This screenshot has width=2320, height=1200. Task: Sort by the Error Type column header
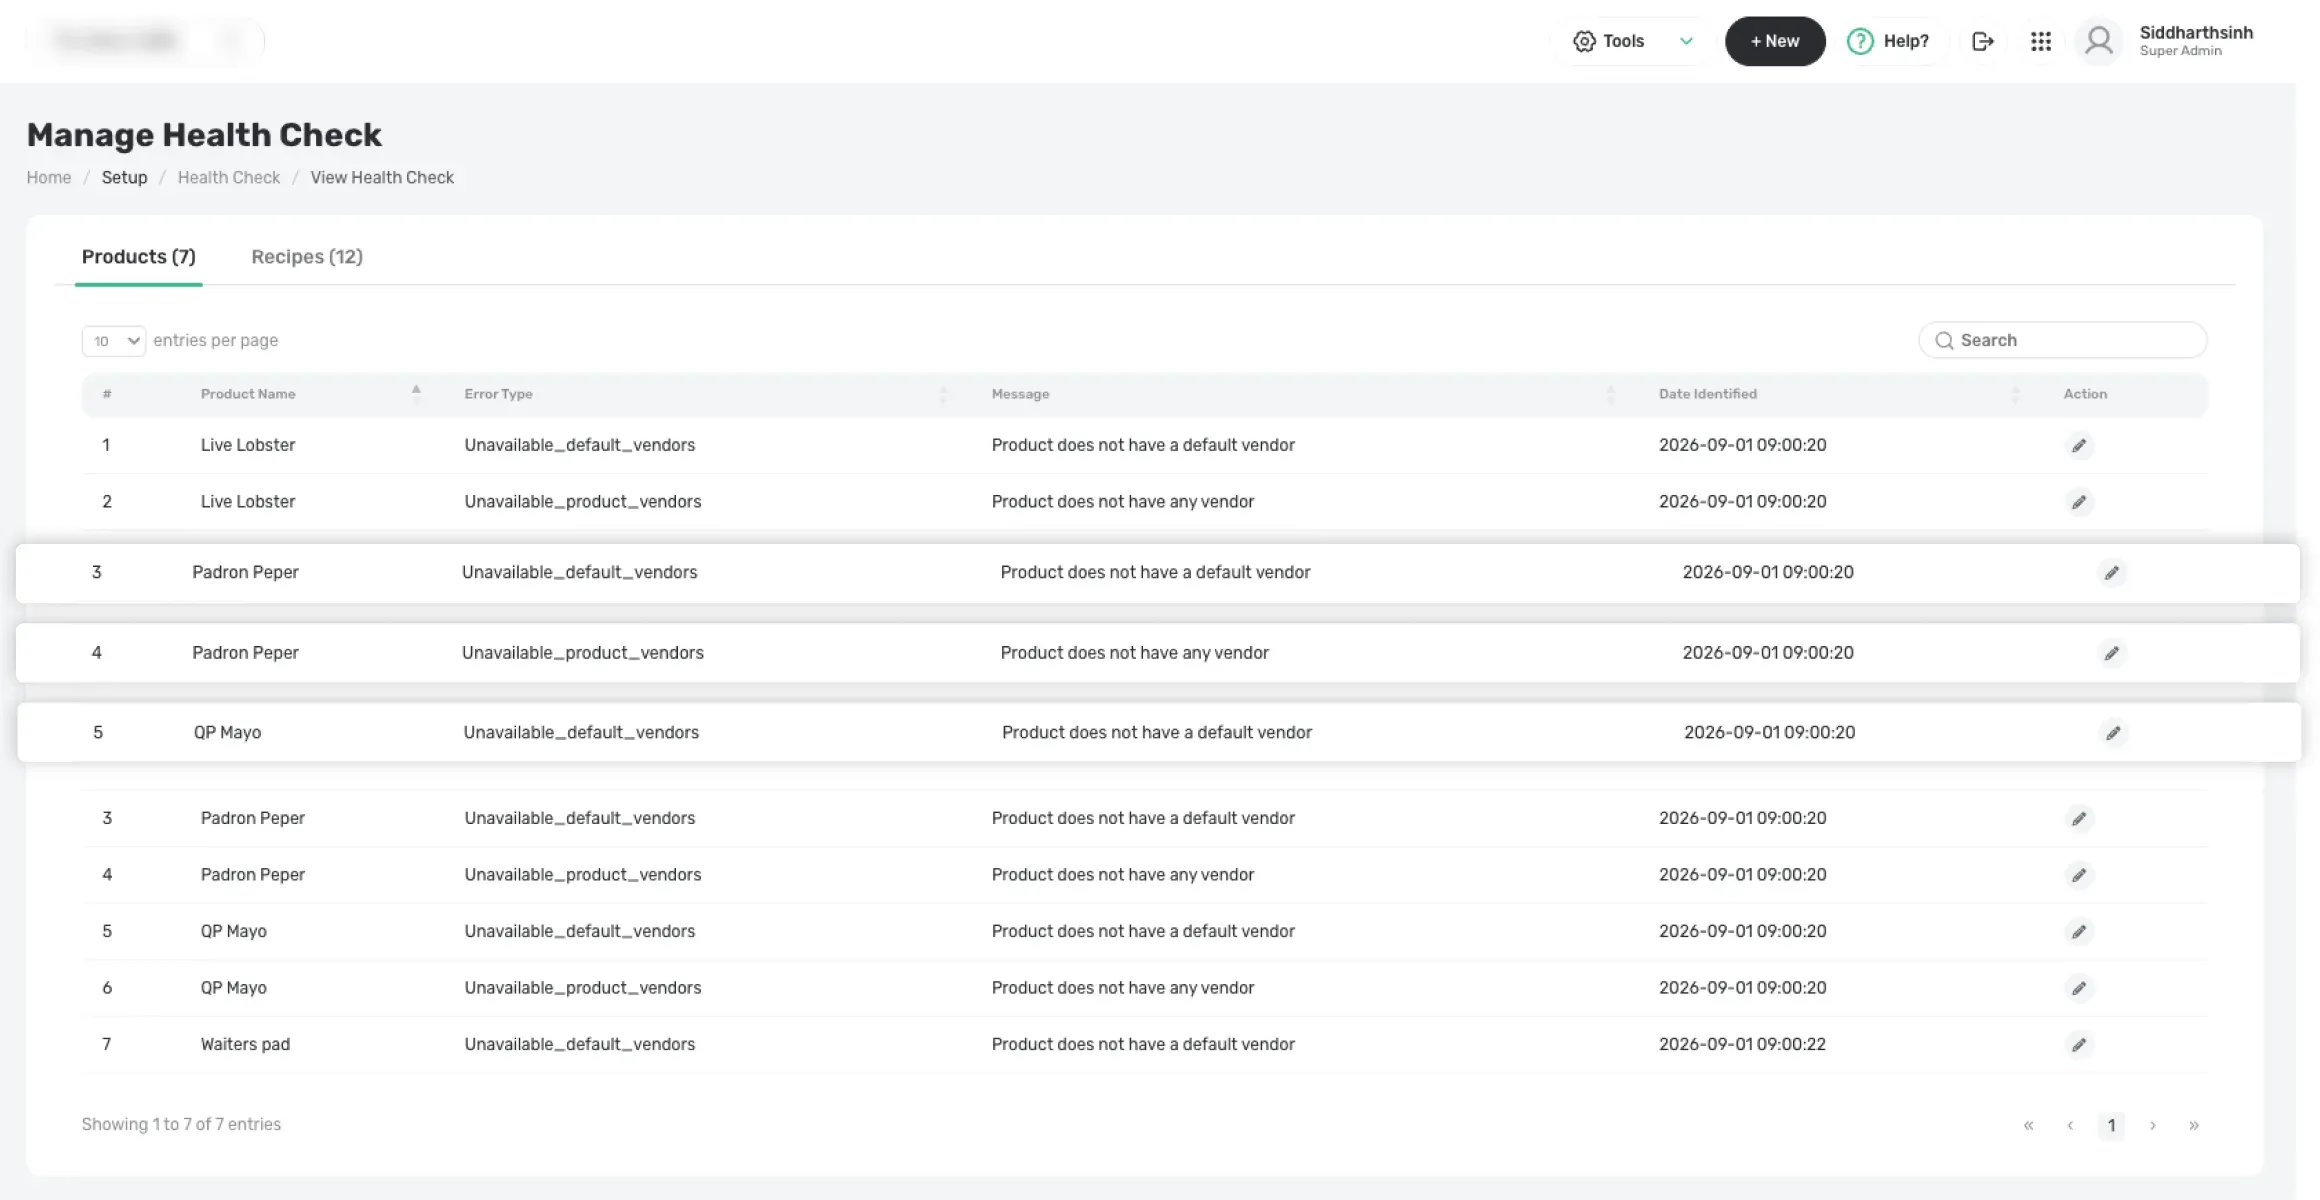[498, 394]
